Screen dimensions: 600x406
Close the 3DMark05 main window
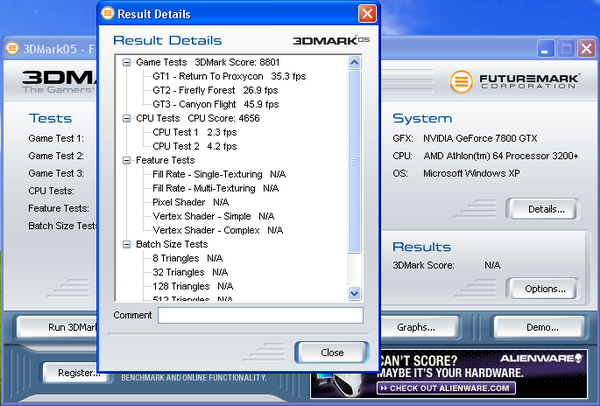(x=586, y=49)
